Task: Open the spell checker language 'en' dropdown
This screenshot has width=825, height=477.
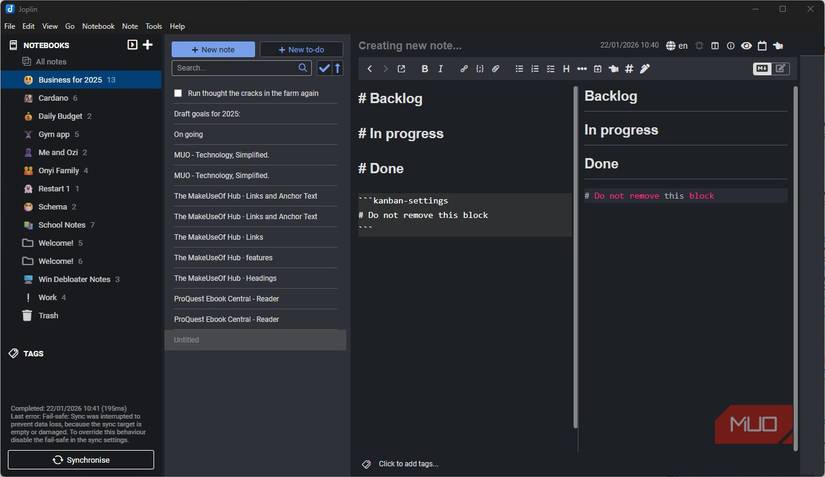Action: tap(677, 46)
